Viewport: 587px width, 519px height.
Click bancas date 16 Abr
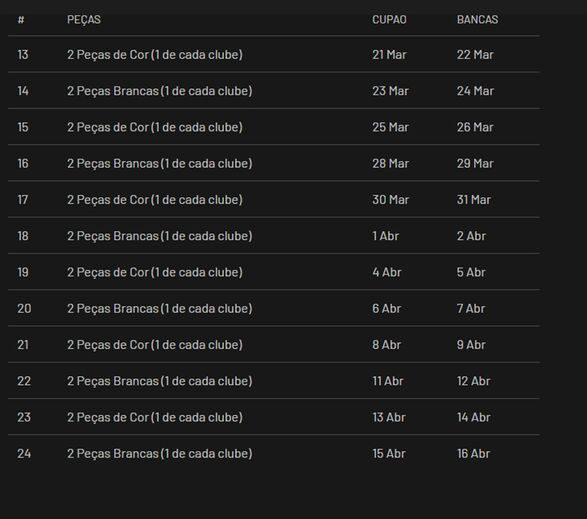click(x=473, y=454)
